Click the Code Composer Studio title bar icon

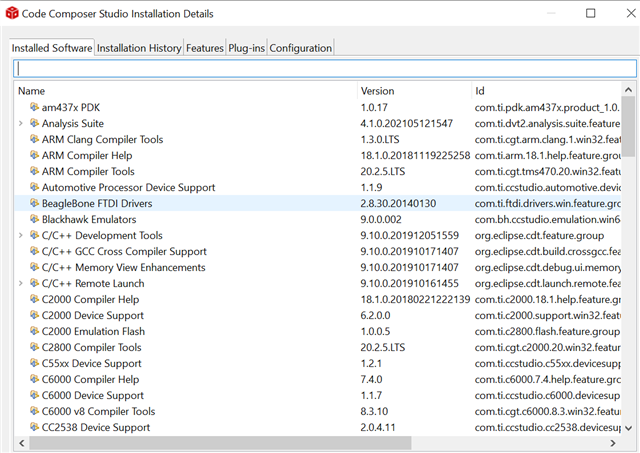coord(12,13)
